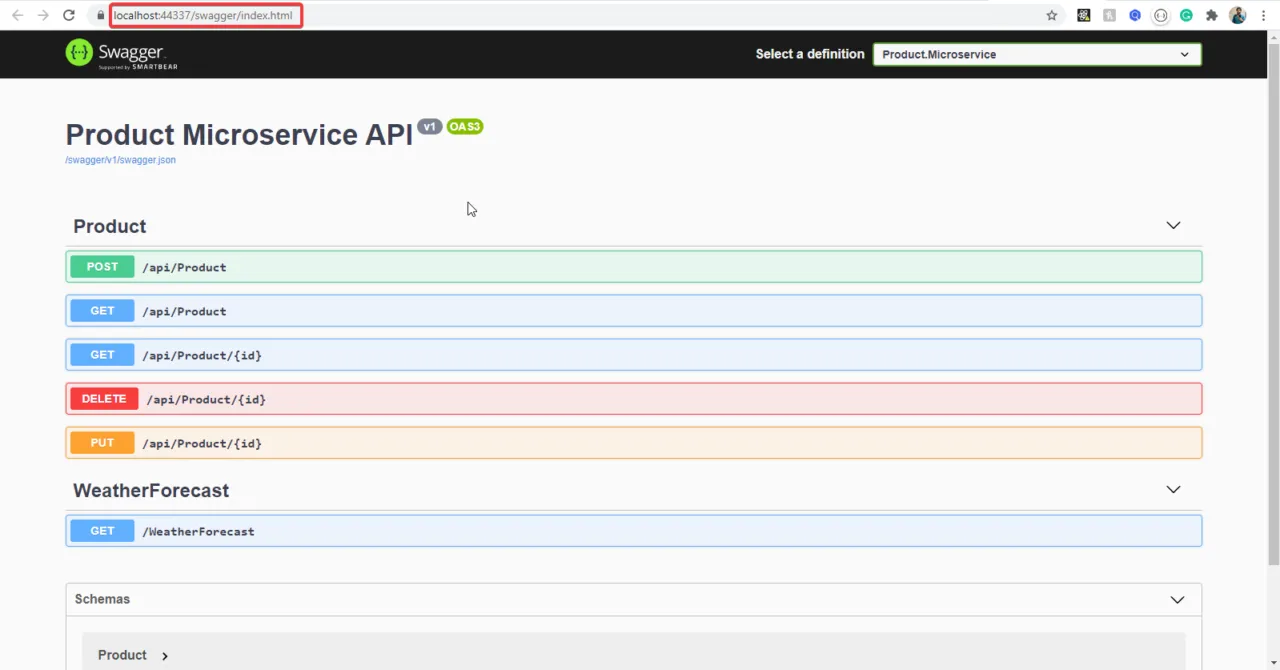Click the browser forward arrow
The image size is (1280, 670).
[43, 15]
